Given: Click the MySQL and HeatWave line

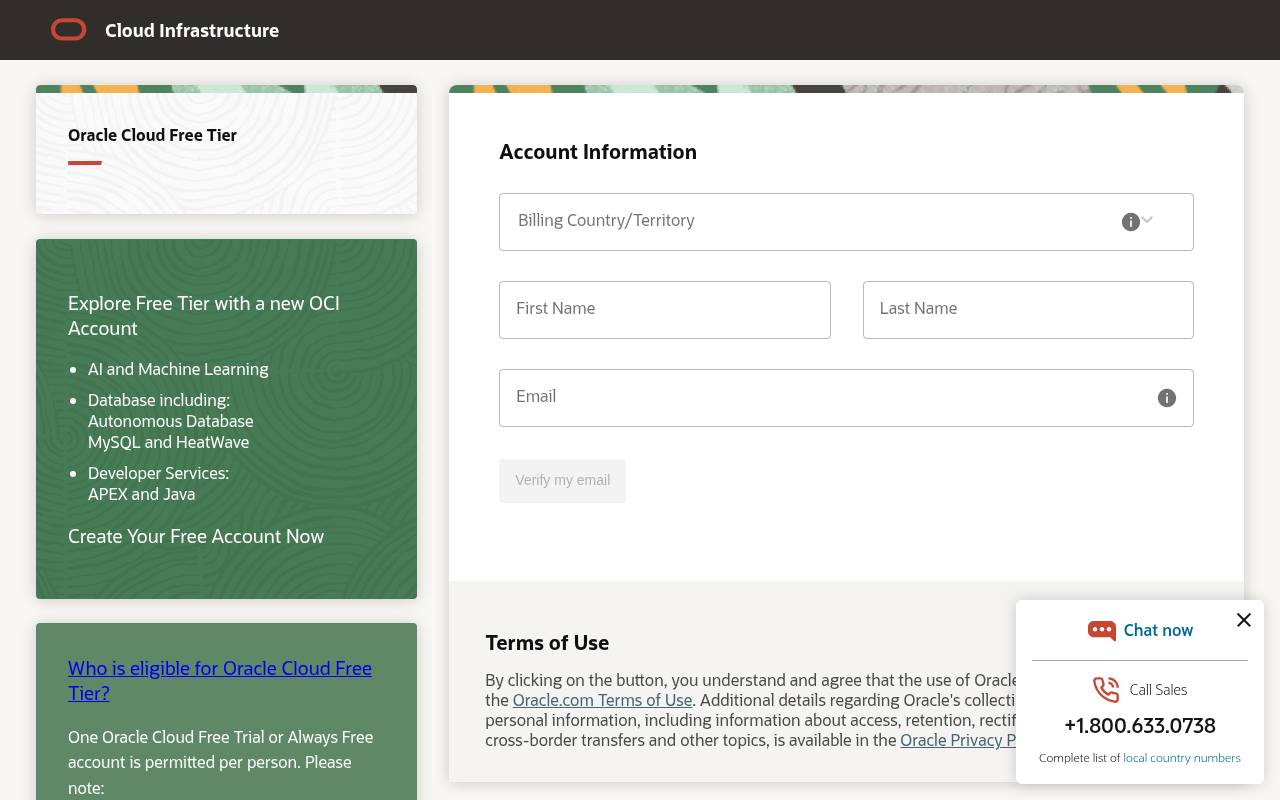Looking at the screenshot, I should tap(169, 442).
